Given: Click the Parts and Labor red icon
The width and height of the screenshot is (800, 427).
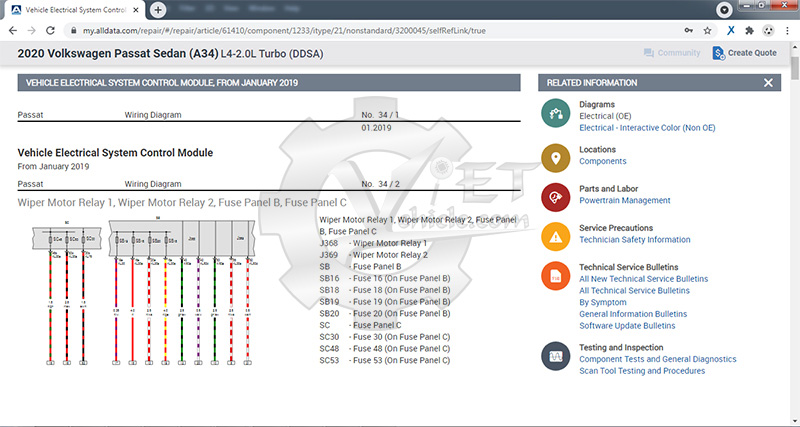Looking at the screenshot, I should [x=556, y=197].
